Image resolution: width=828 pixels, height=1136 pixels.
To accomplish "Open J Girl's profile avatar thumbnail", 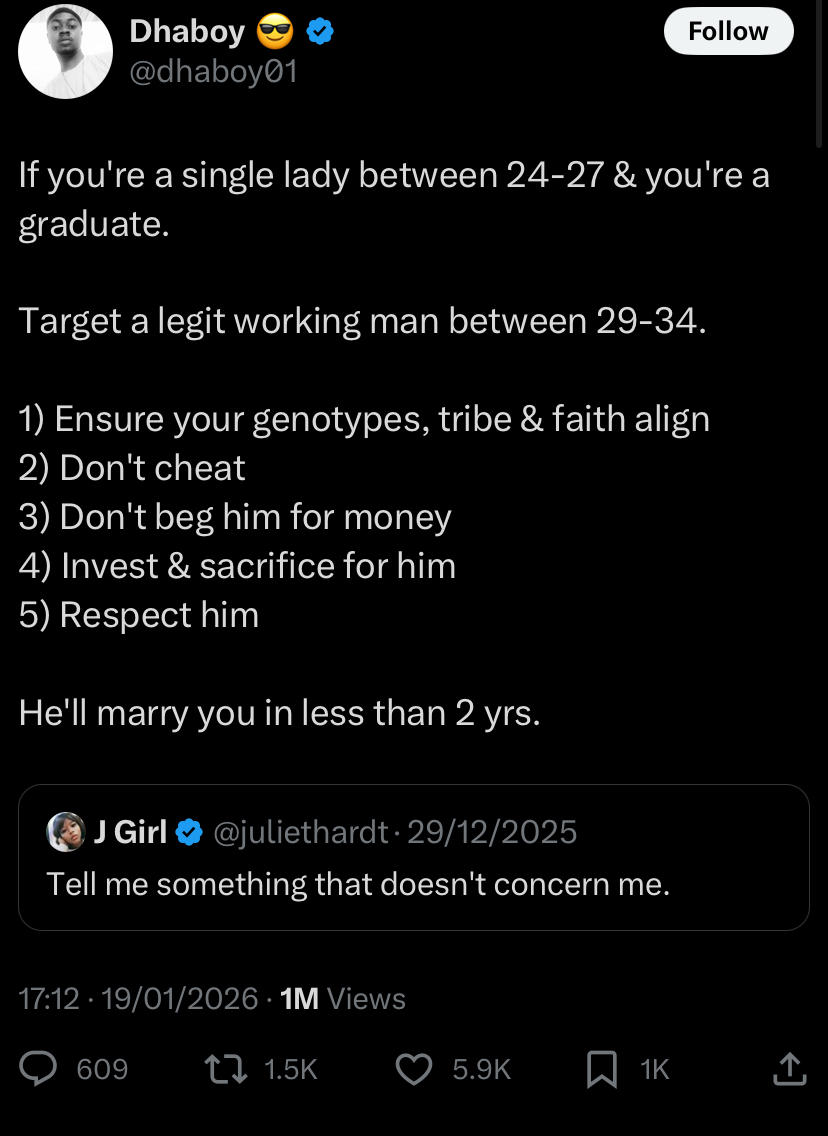I will point(65,831).
